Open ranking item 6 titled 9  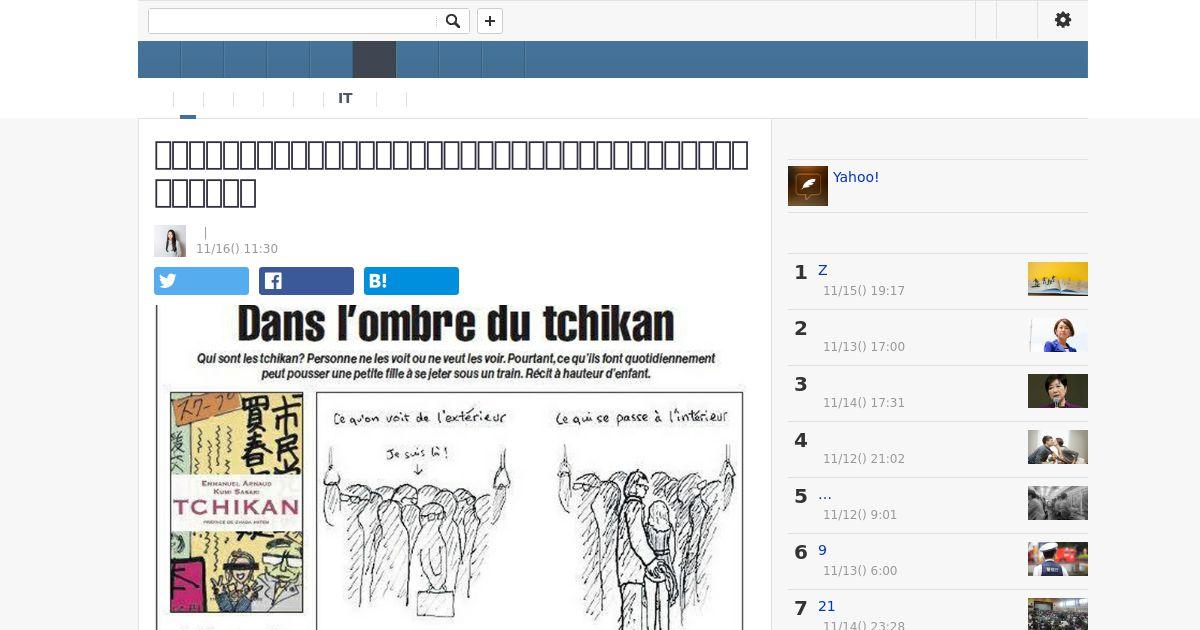coord(823,550)
